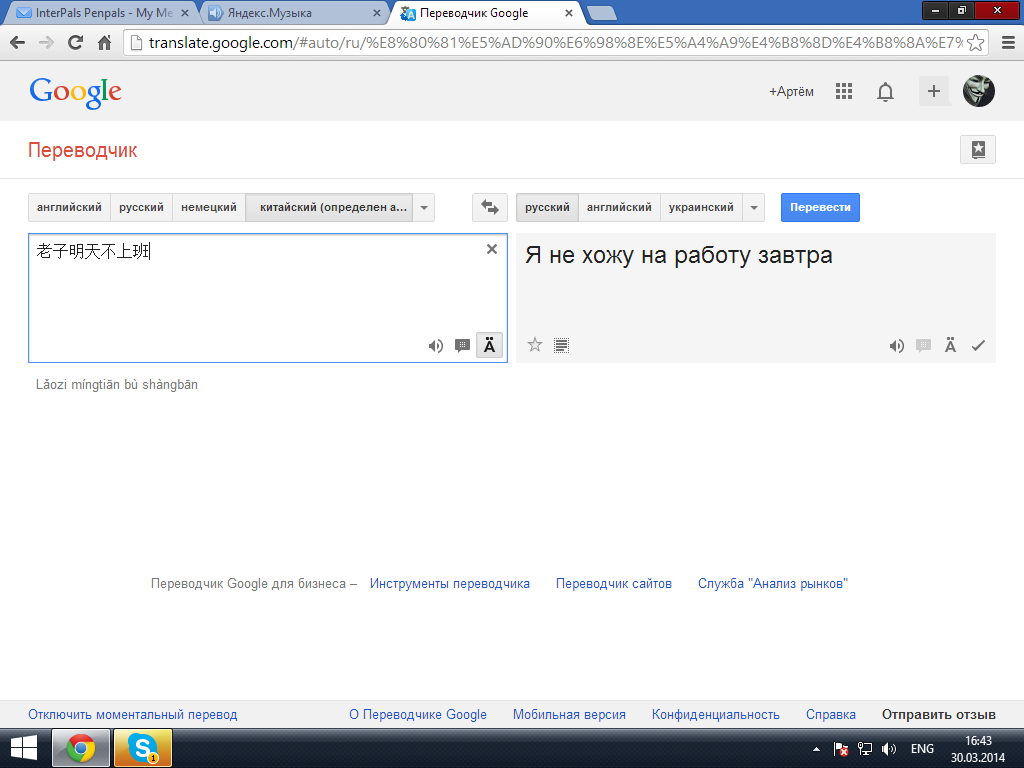Listen to the Russian translation

point(897,345)
